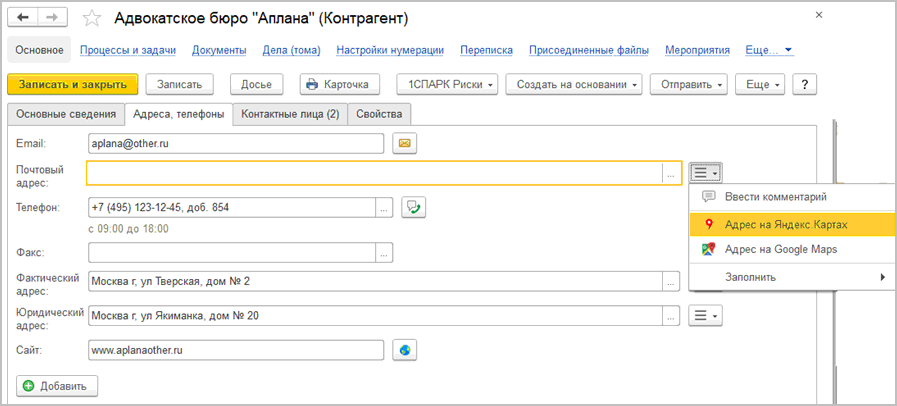This screenshot has width=897, height=406.
Task: Select Ввести комментарий menu entry
Action: [775, 197]
